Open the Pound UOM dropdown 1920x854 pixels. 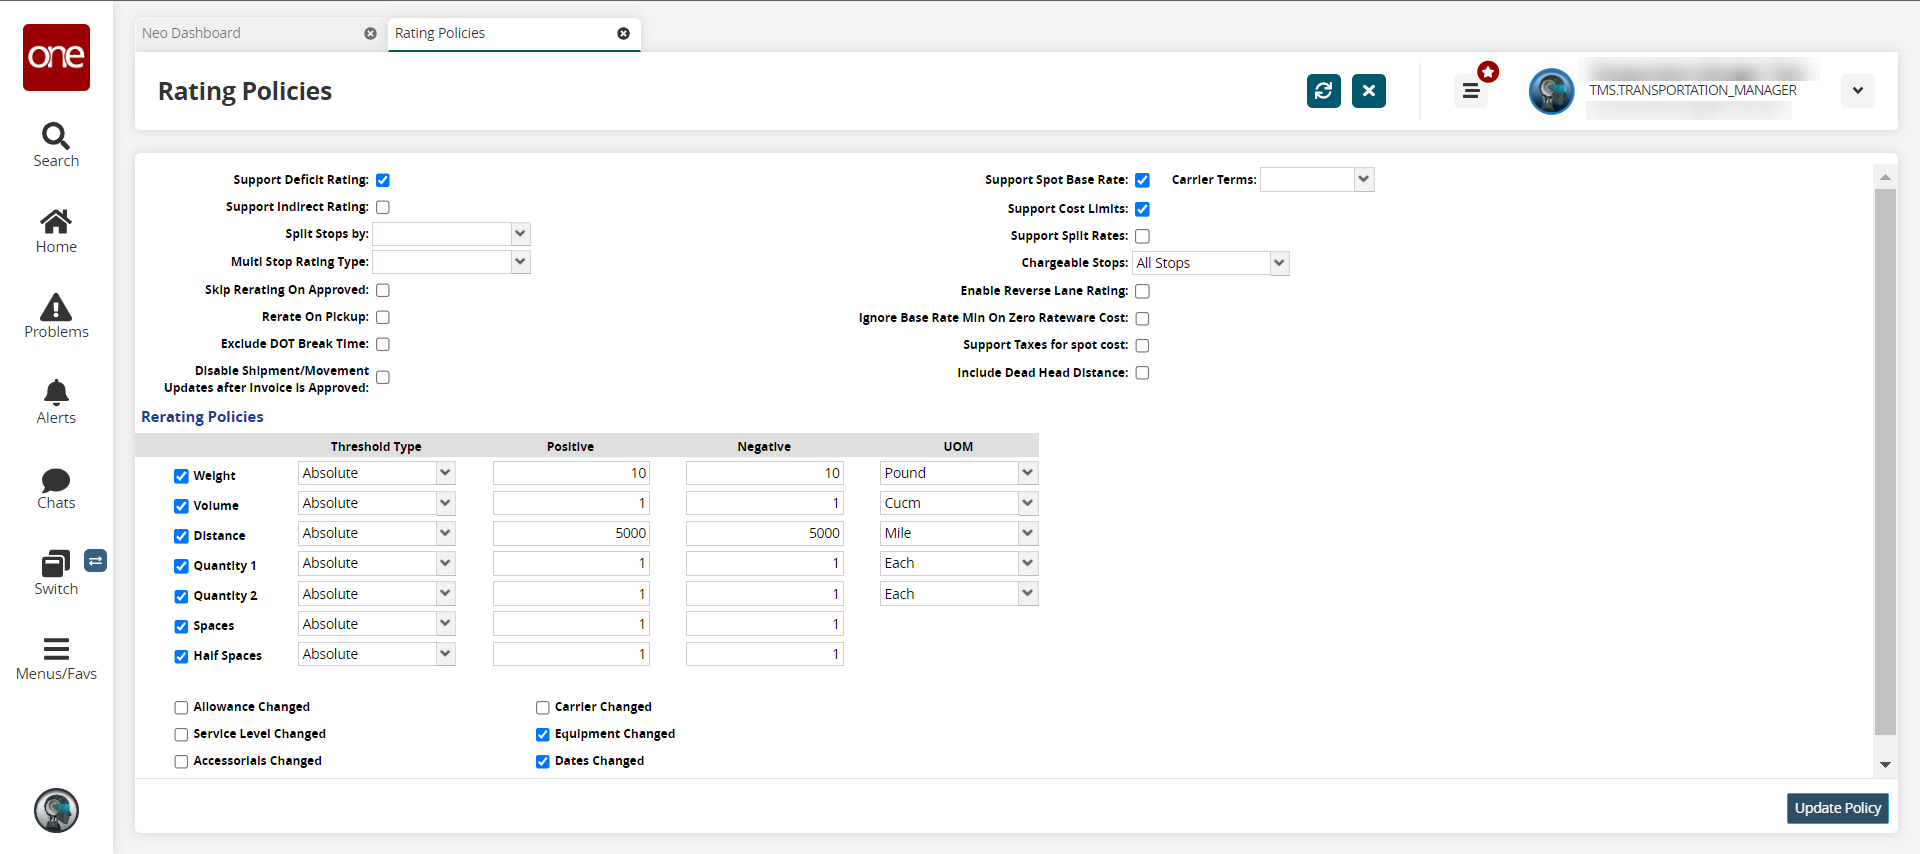1028,473
